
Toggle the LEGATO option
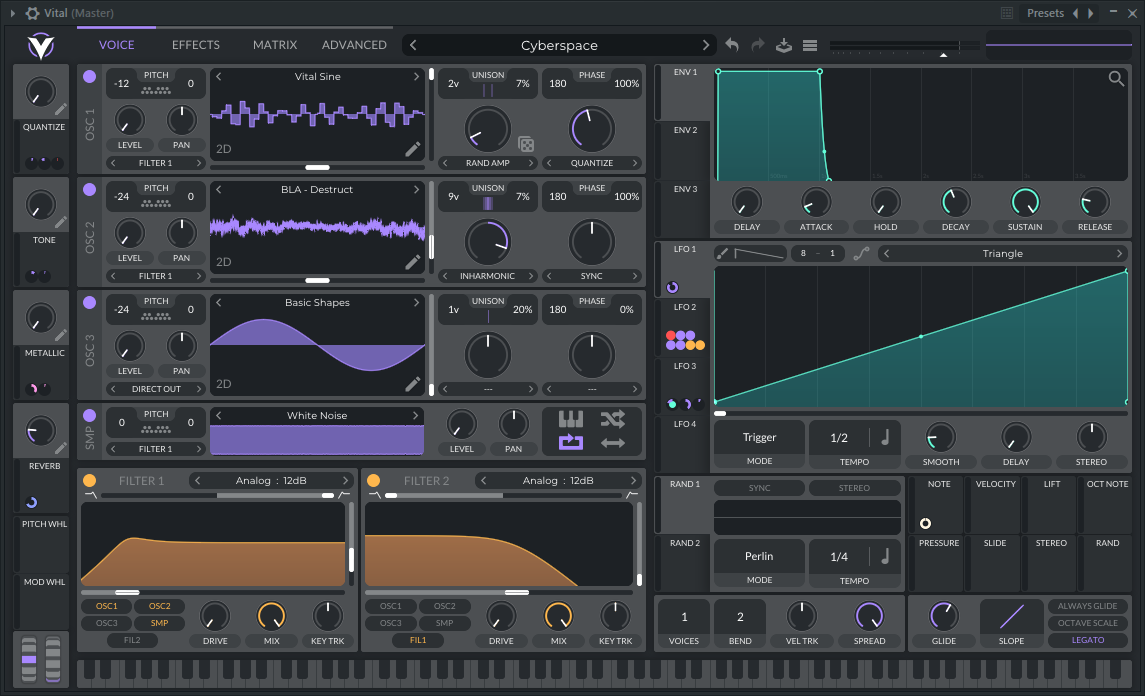1088,640
